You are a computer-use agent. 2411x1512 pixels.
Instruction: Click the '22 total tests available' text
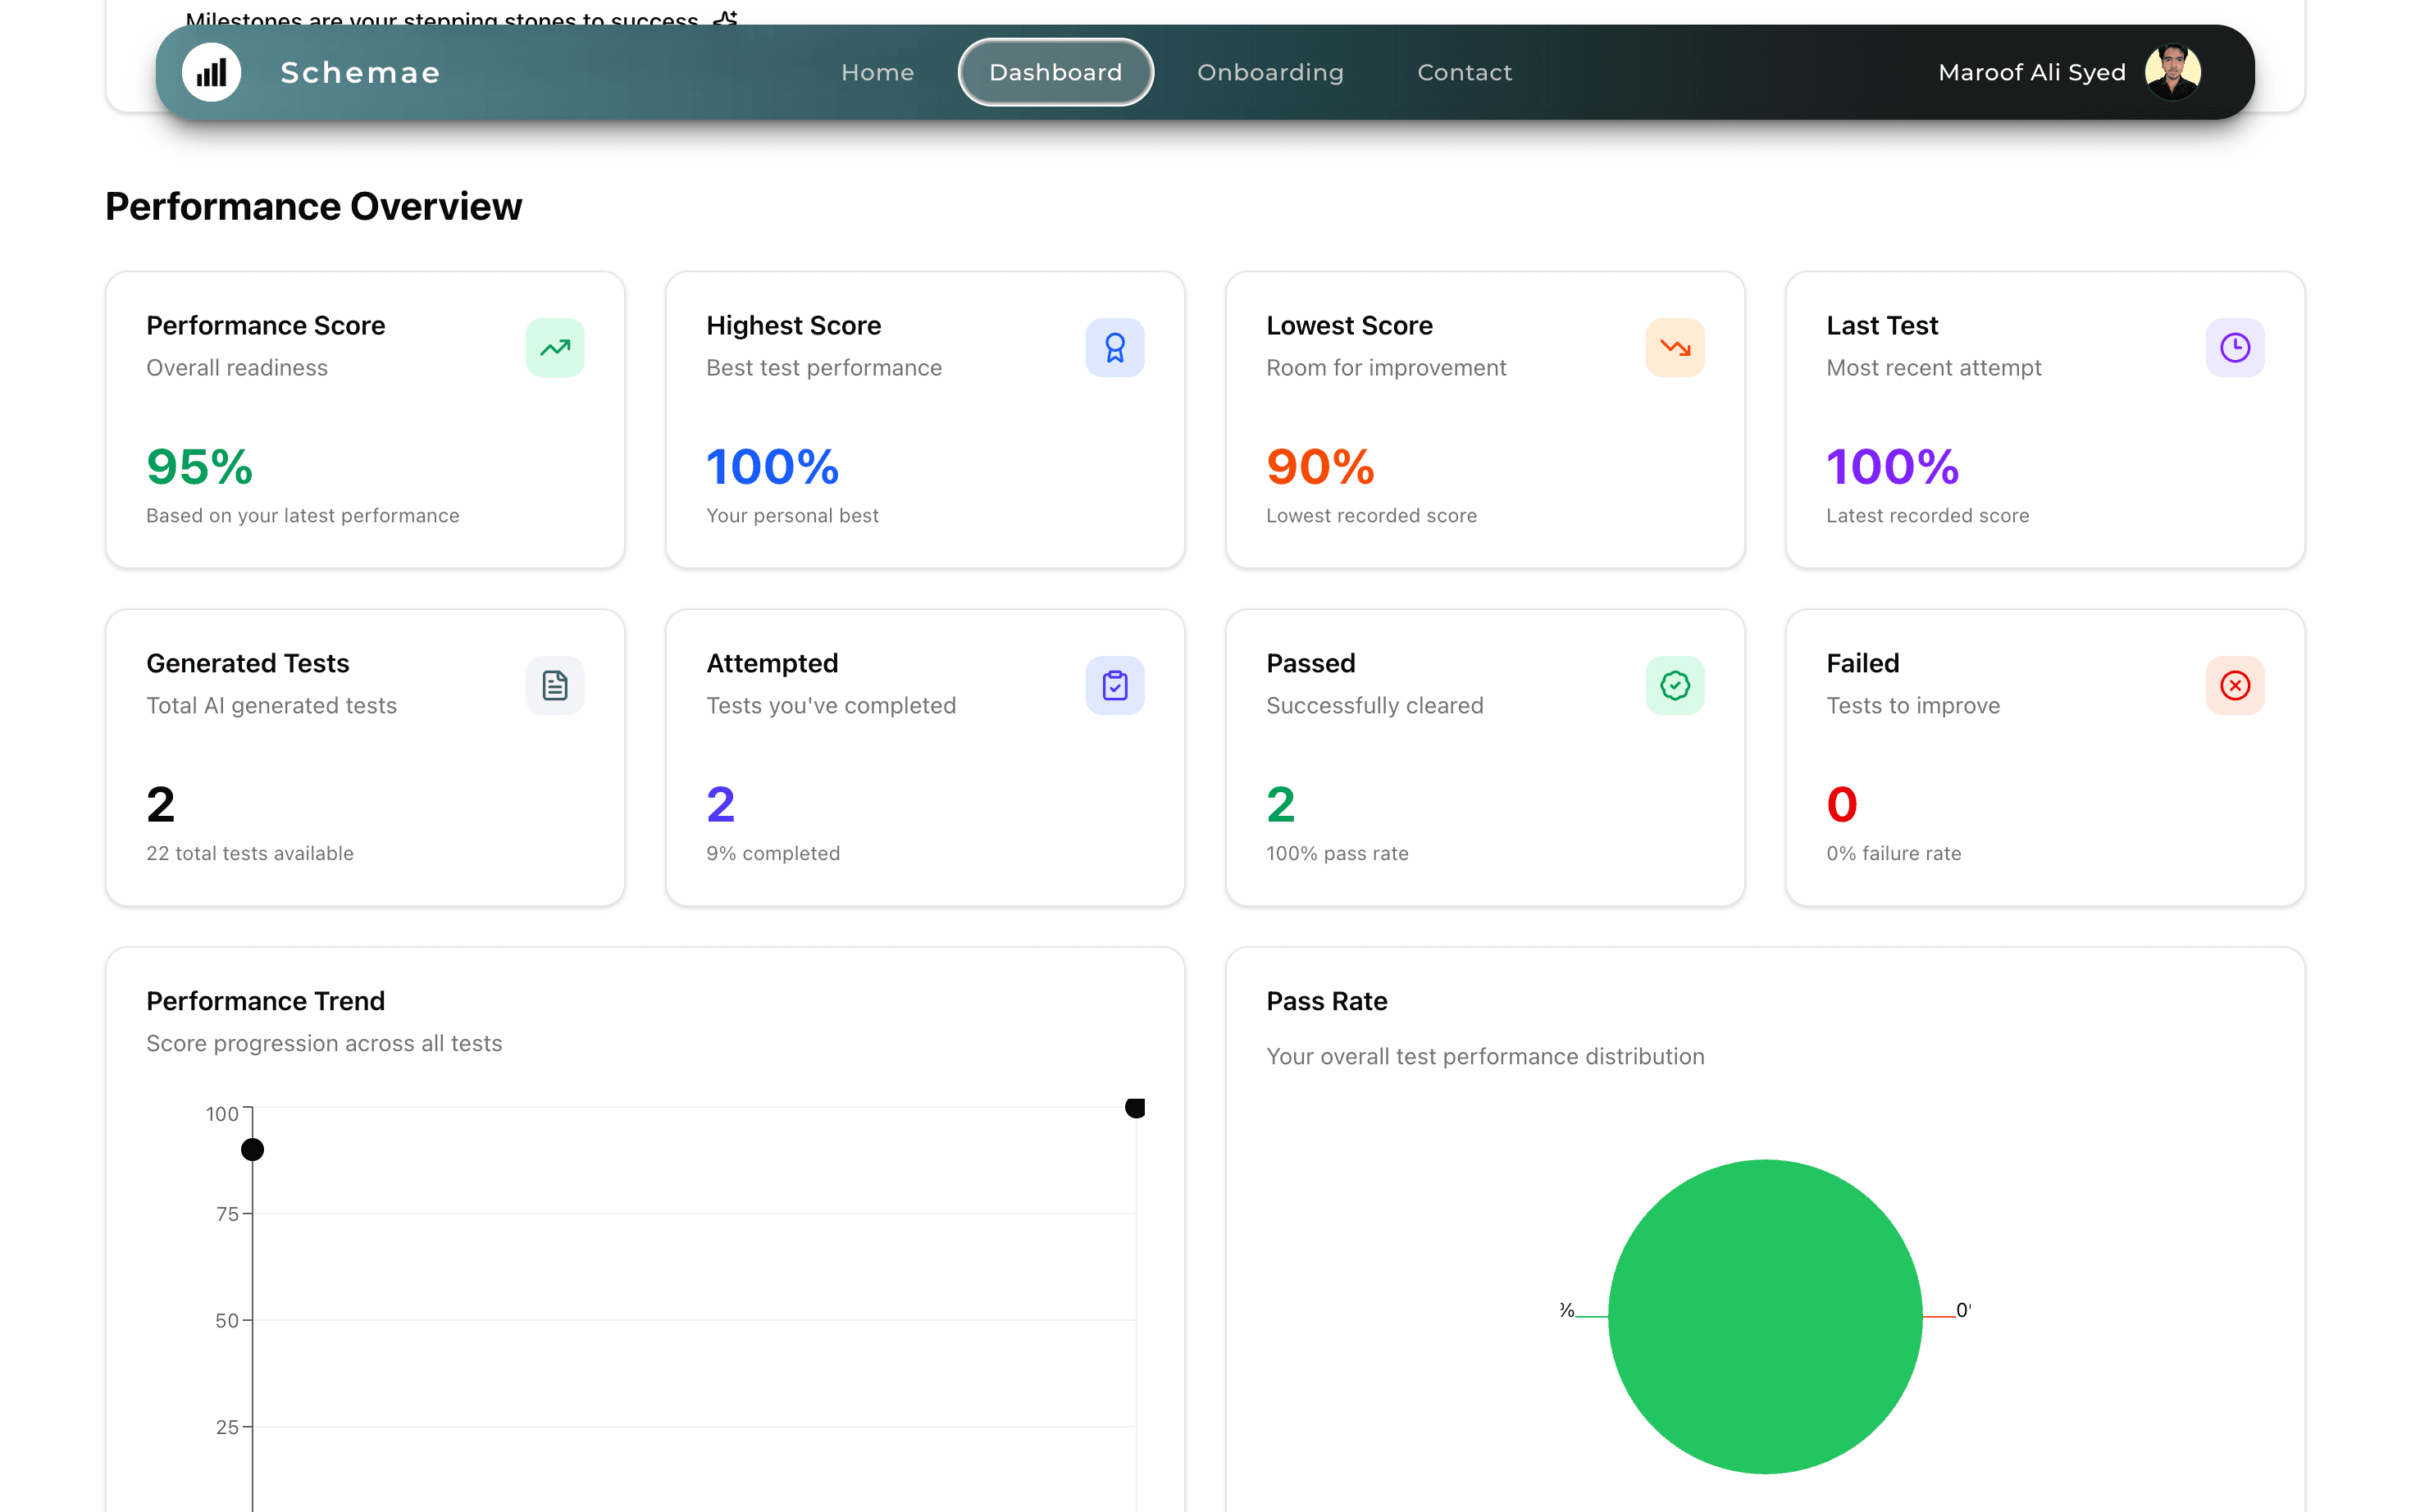click(250, 853)
